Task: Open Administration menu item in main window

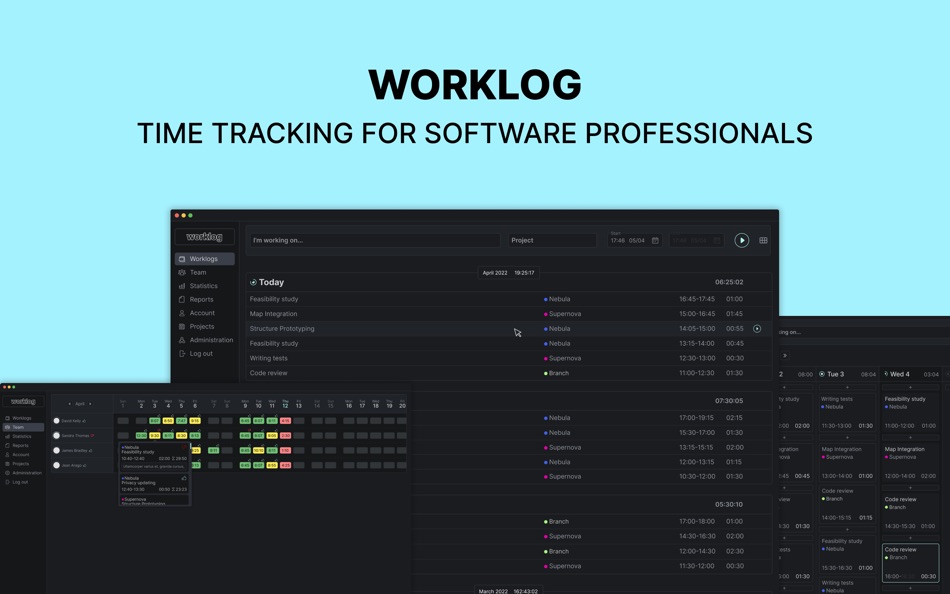Action: tap(205, 340)
